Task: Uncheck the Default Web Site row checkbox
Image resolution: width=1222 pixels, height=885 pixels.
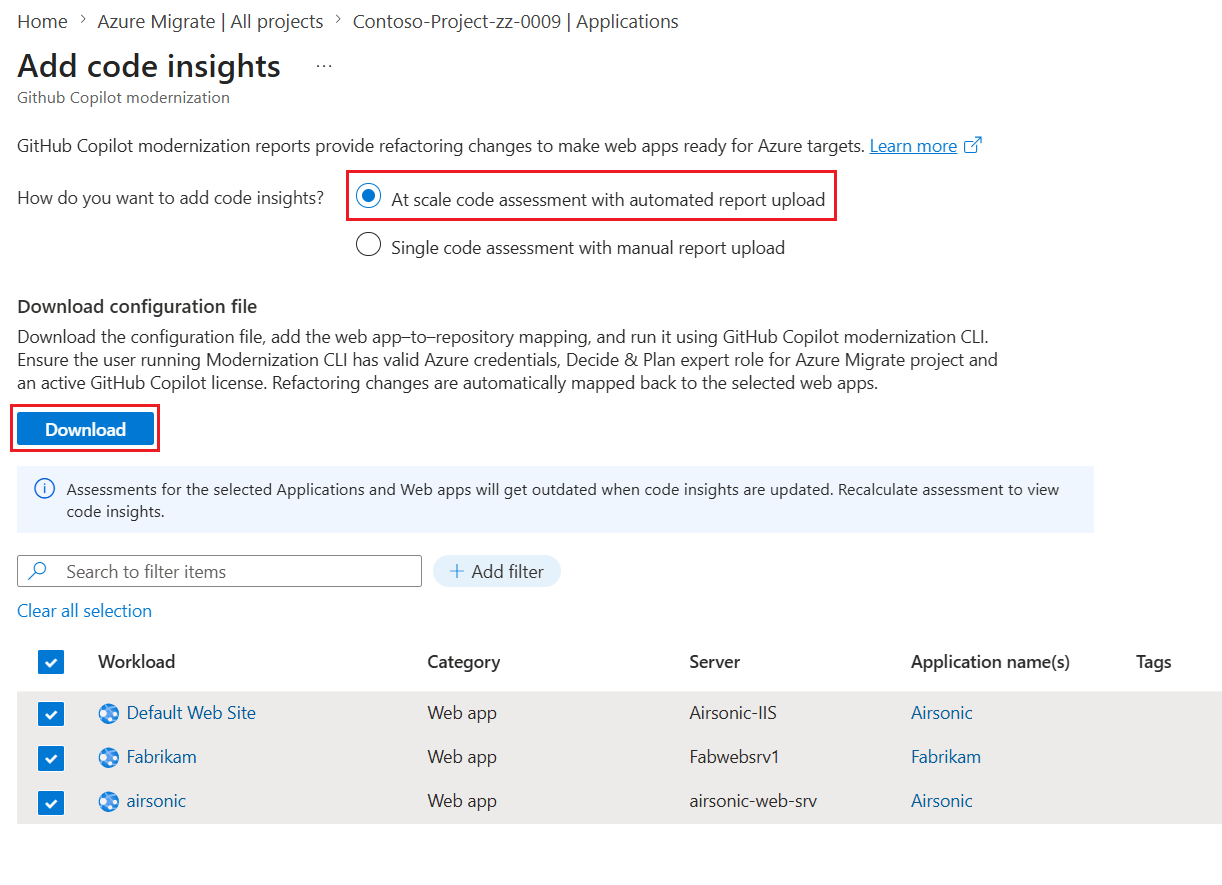Action: click(50, 714)
